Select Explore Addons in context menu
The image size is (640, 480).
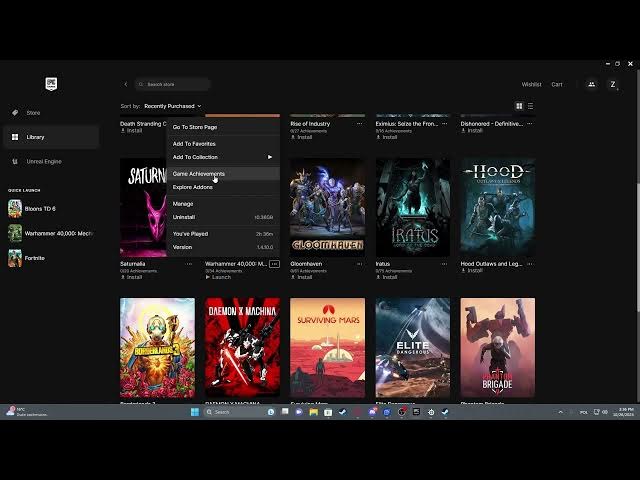223,187
